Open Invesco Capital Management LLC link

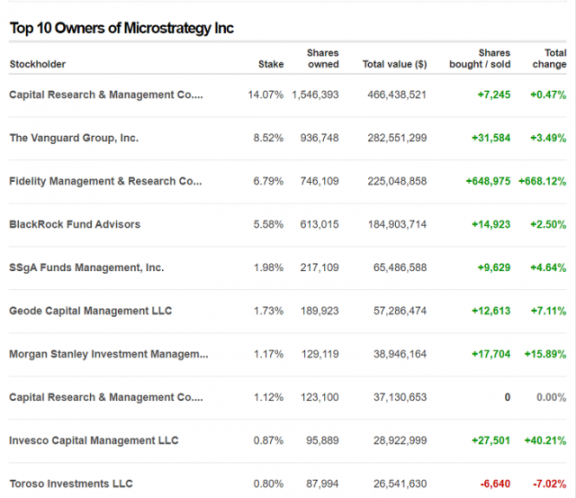[94, 440]
